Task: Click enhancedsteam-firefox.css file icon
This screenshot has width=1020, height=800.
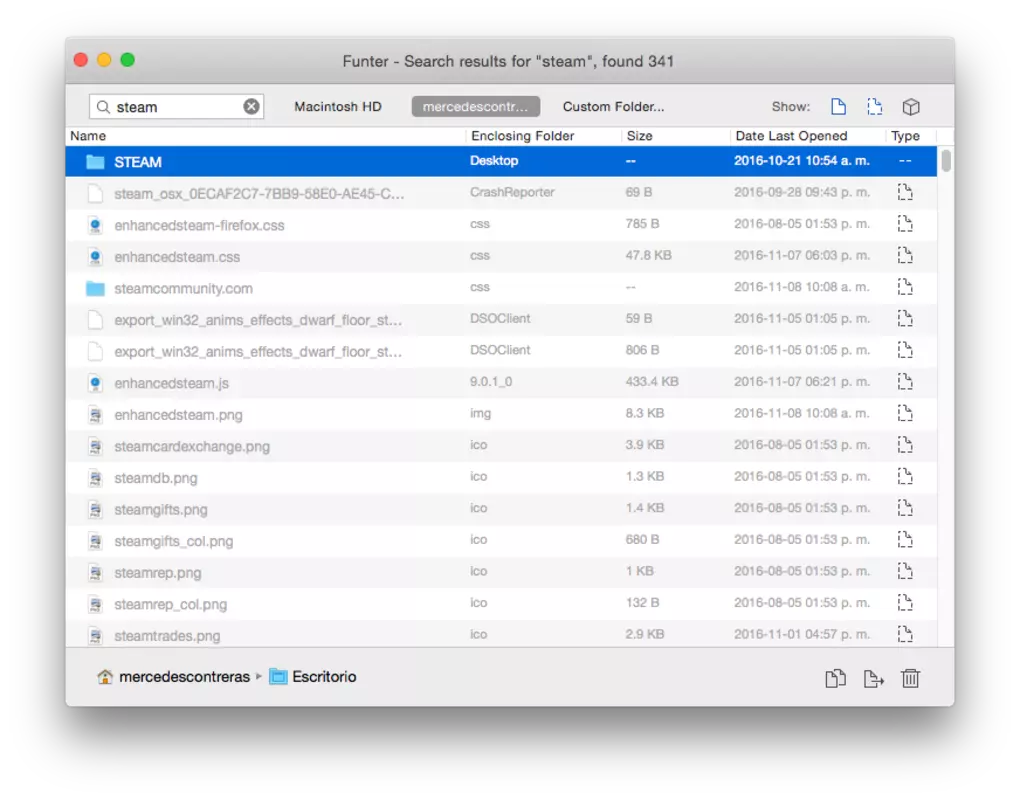Action: coord(96,225)
